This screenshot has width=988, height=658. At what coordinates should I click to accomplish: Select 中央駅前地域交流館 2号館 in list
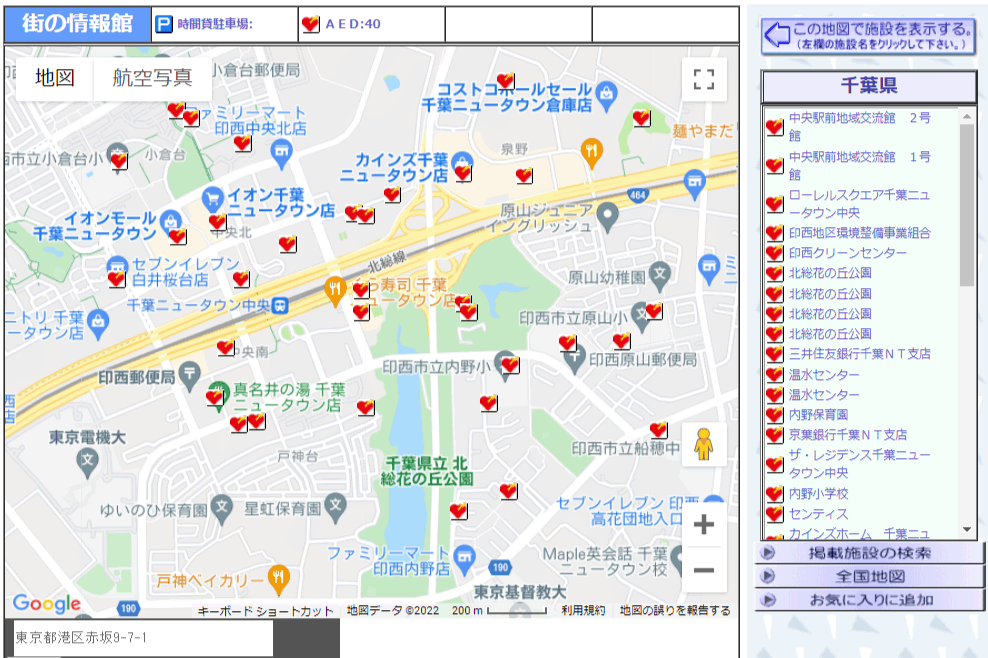click(860, 127)
